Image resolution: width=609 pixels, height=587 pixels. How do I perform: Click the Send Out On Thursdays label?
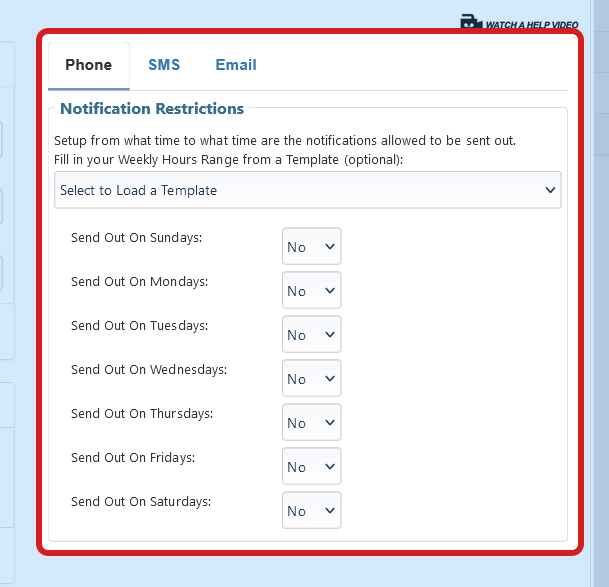(x=142, y=414)
